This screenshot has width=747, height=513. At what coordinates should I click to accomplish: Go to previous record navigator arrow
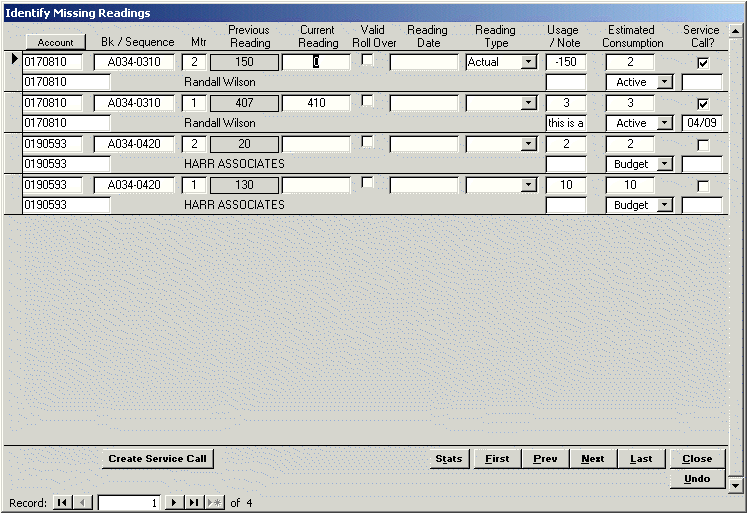[82, 503]
